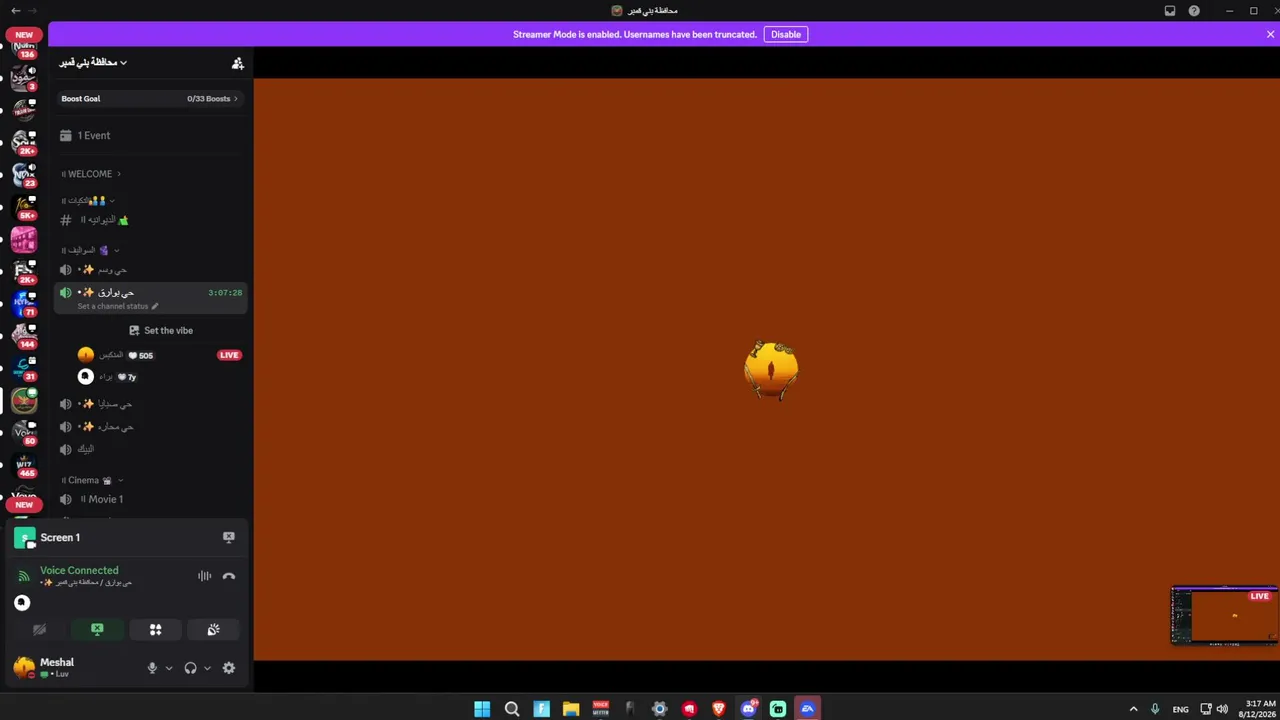This screenshot has height=720, width=1280.
Task: Open the pink server icon
Action: (x=24, y=239)
